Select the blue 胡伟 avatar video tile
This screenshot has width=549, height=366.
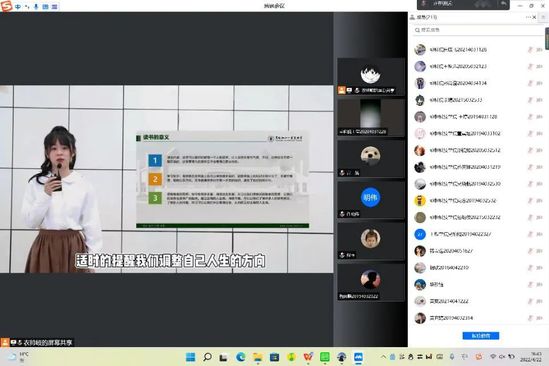tap(371, 200)
